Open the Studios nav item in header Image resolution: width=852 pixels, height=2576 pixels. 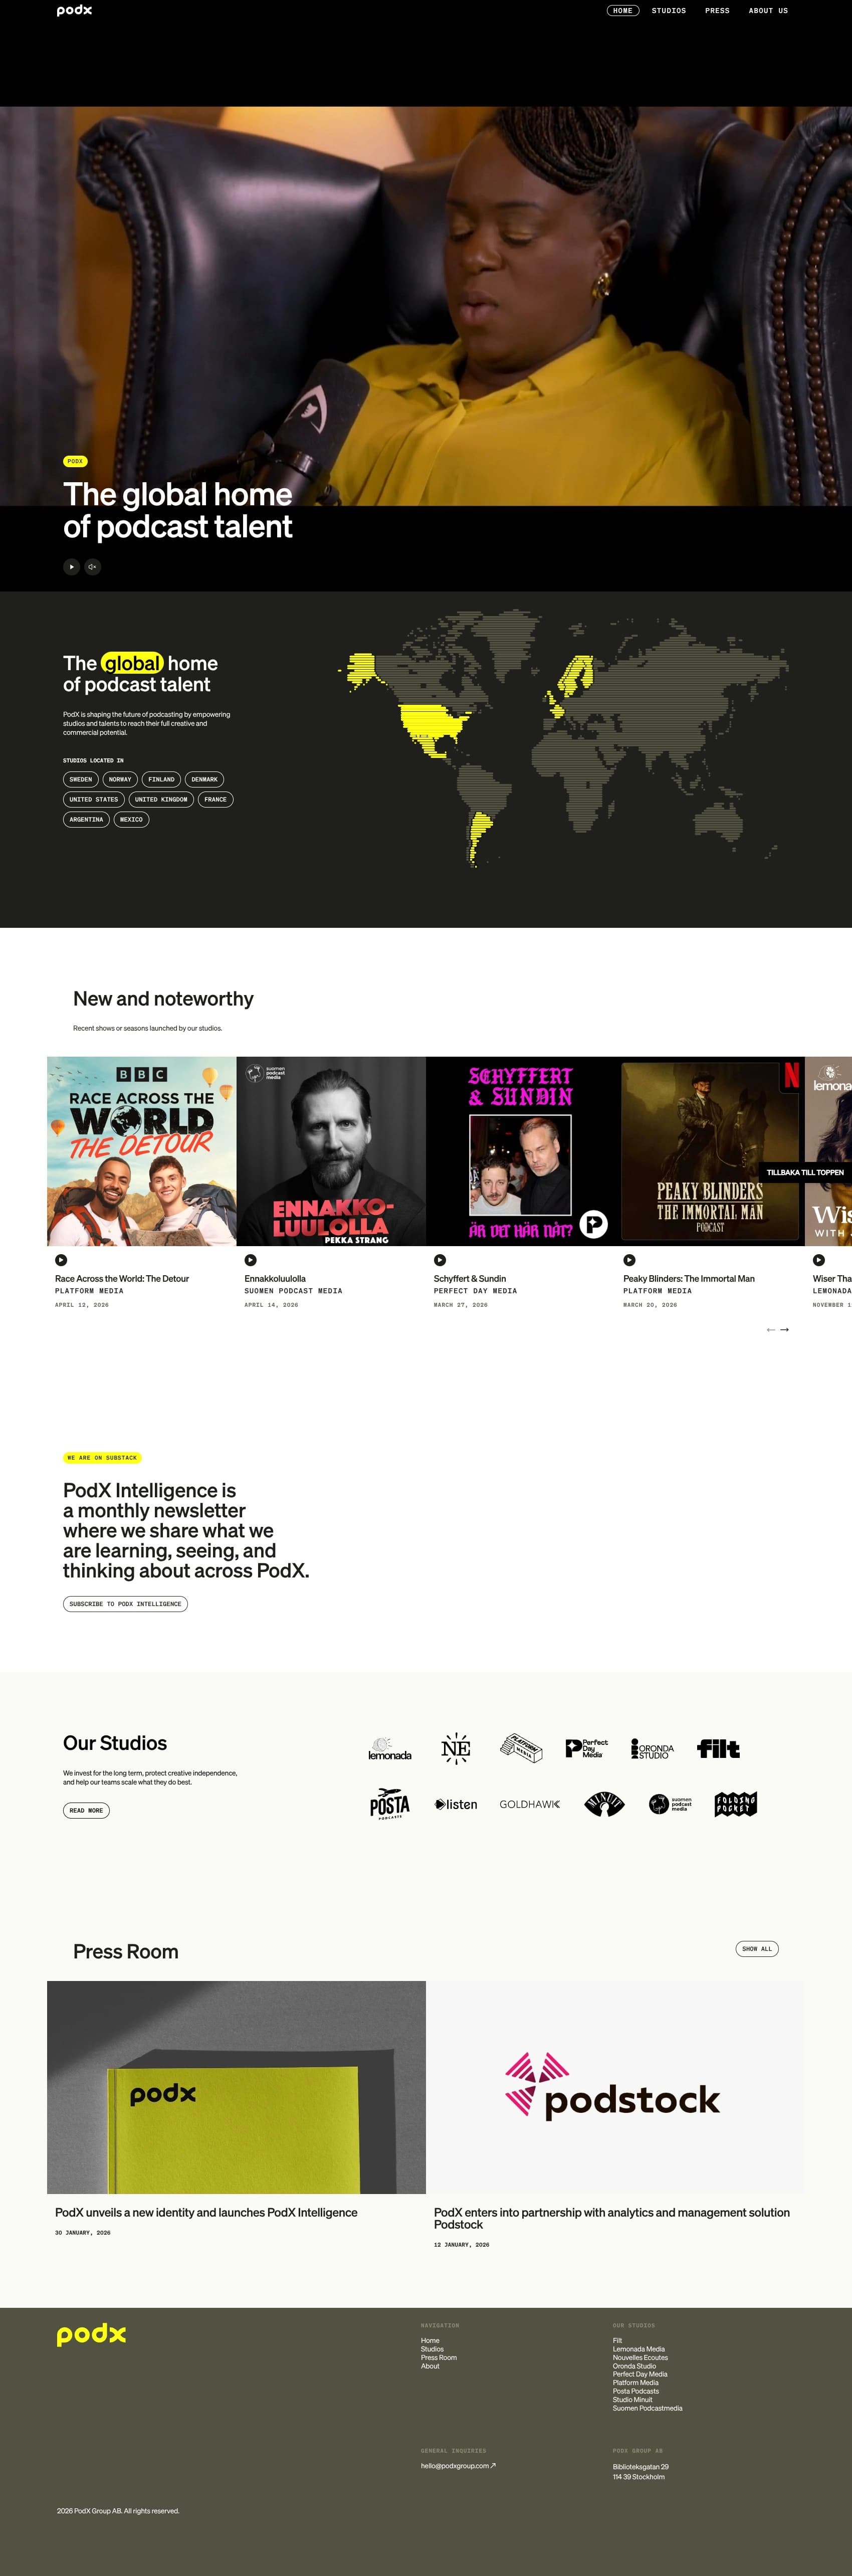click(x=669, y=11)
